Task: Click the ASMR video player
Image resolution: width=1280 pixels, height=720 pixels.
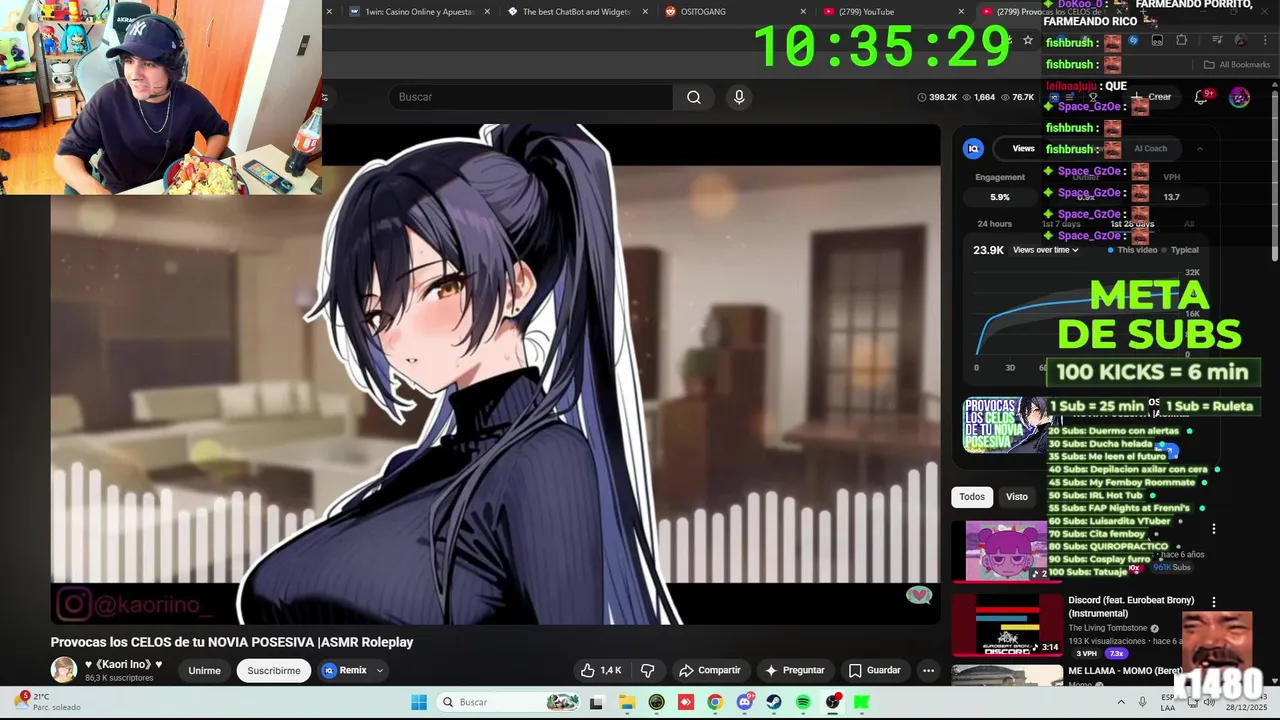Action: 496,374
